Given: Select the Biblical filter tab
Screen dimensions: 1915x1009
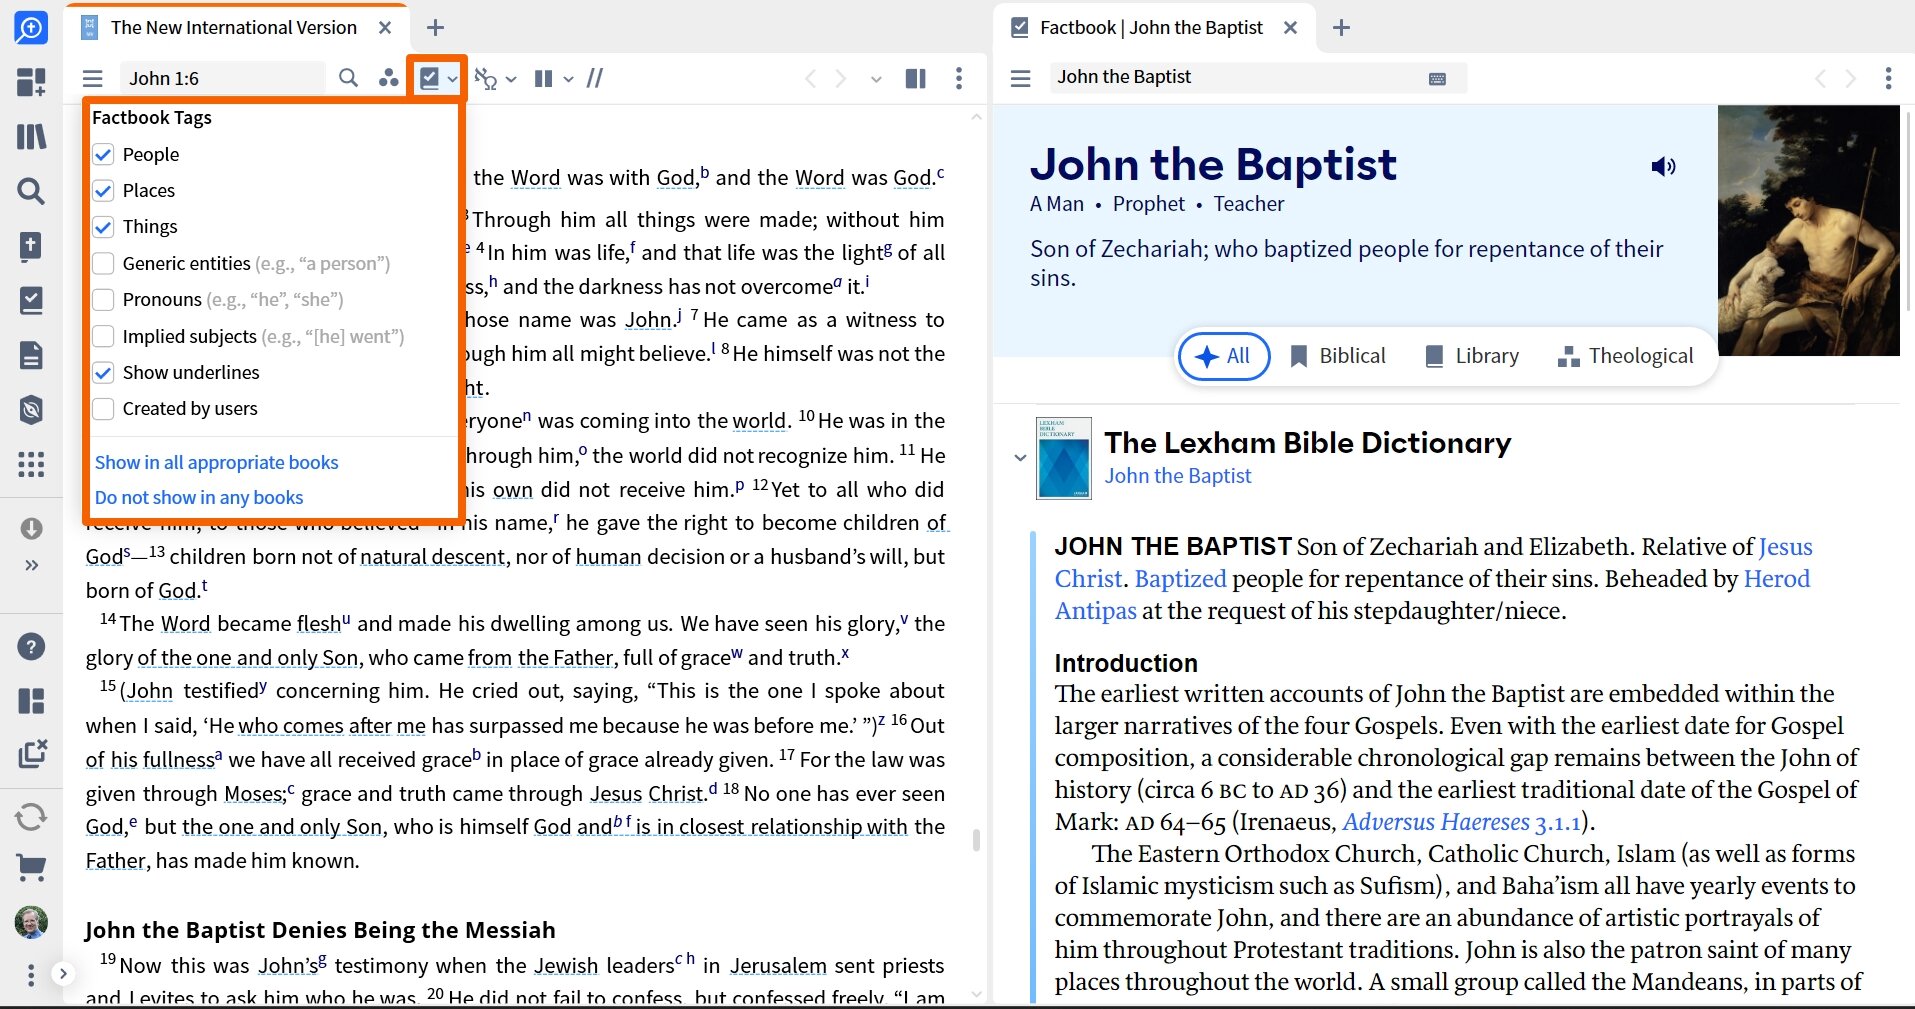Looking at the screenshot, I should [1338, 356].
